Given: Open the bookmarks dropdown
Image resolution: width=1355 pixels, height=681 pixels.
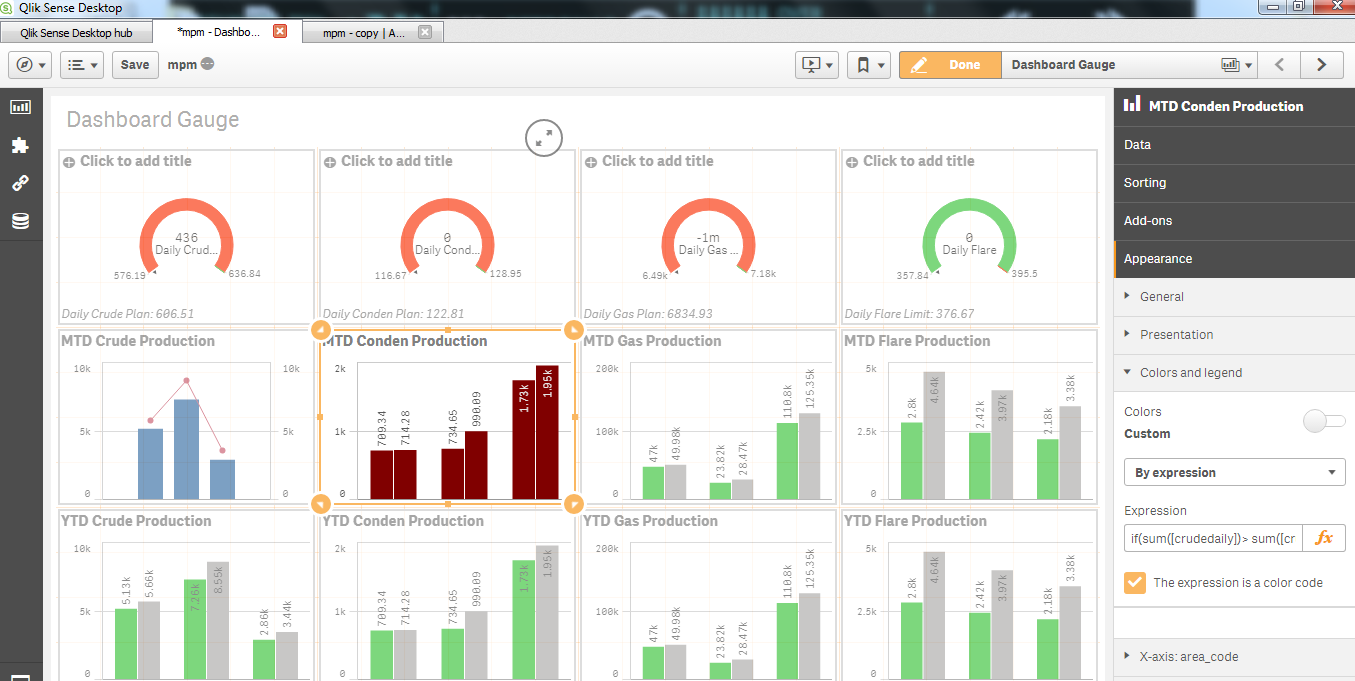Looking at the screenshot, I should click(868, 65).
